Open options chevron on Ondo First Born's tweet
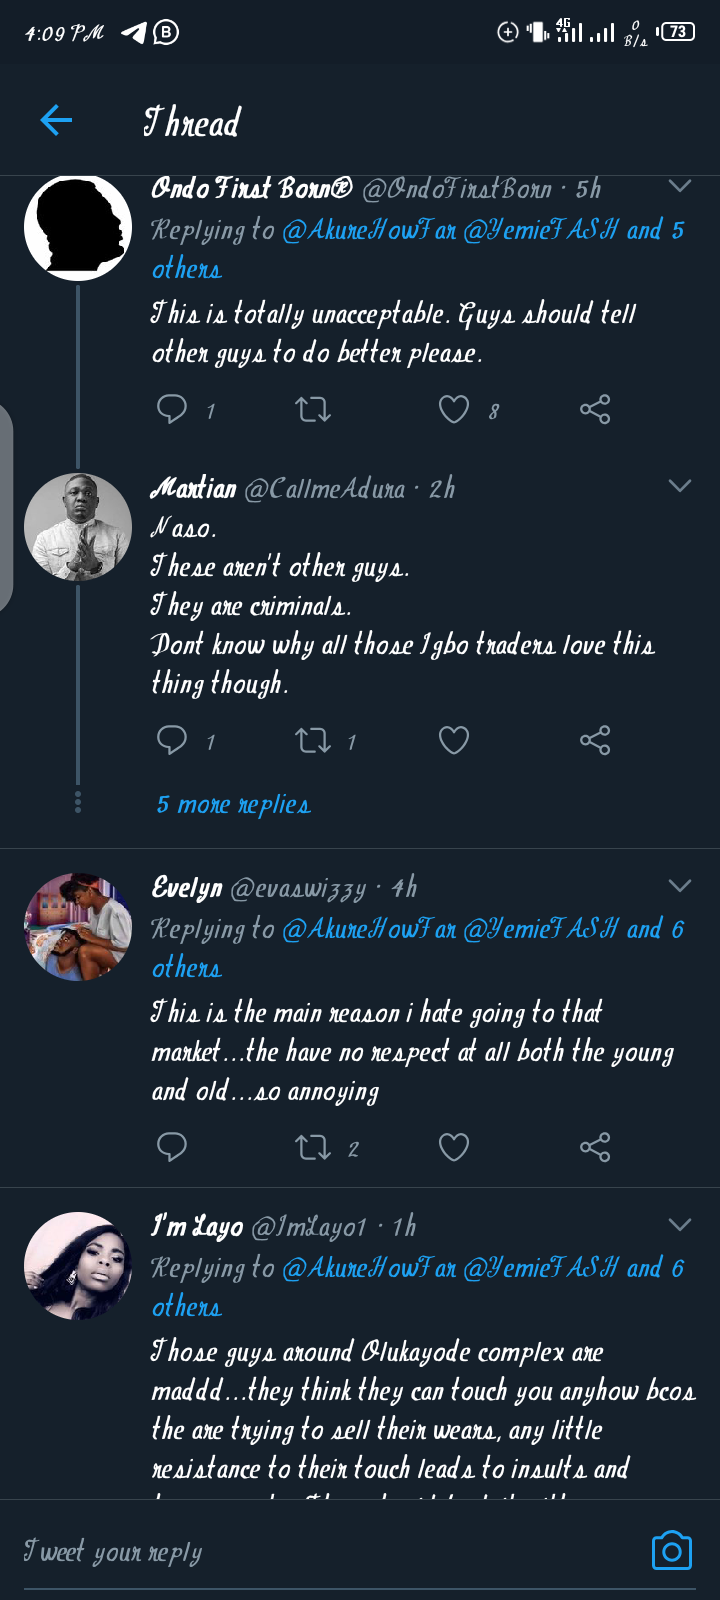Screen dimensions: 720x1600 (680, 186)
